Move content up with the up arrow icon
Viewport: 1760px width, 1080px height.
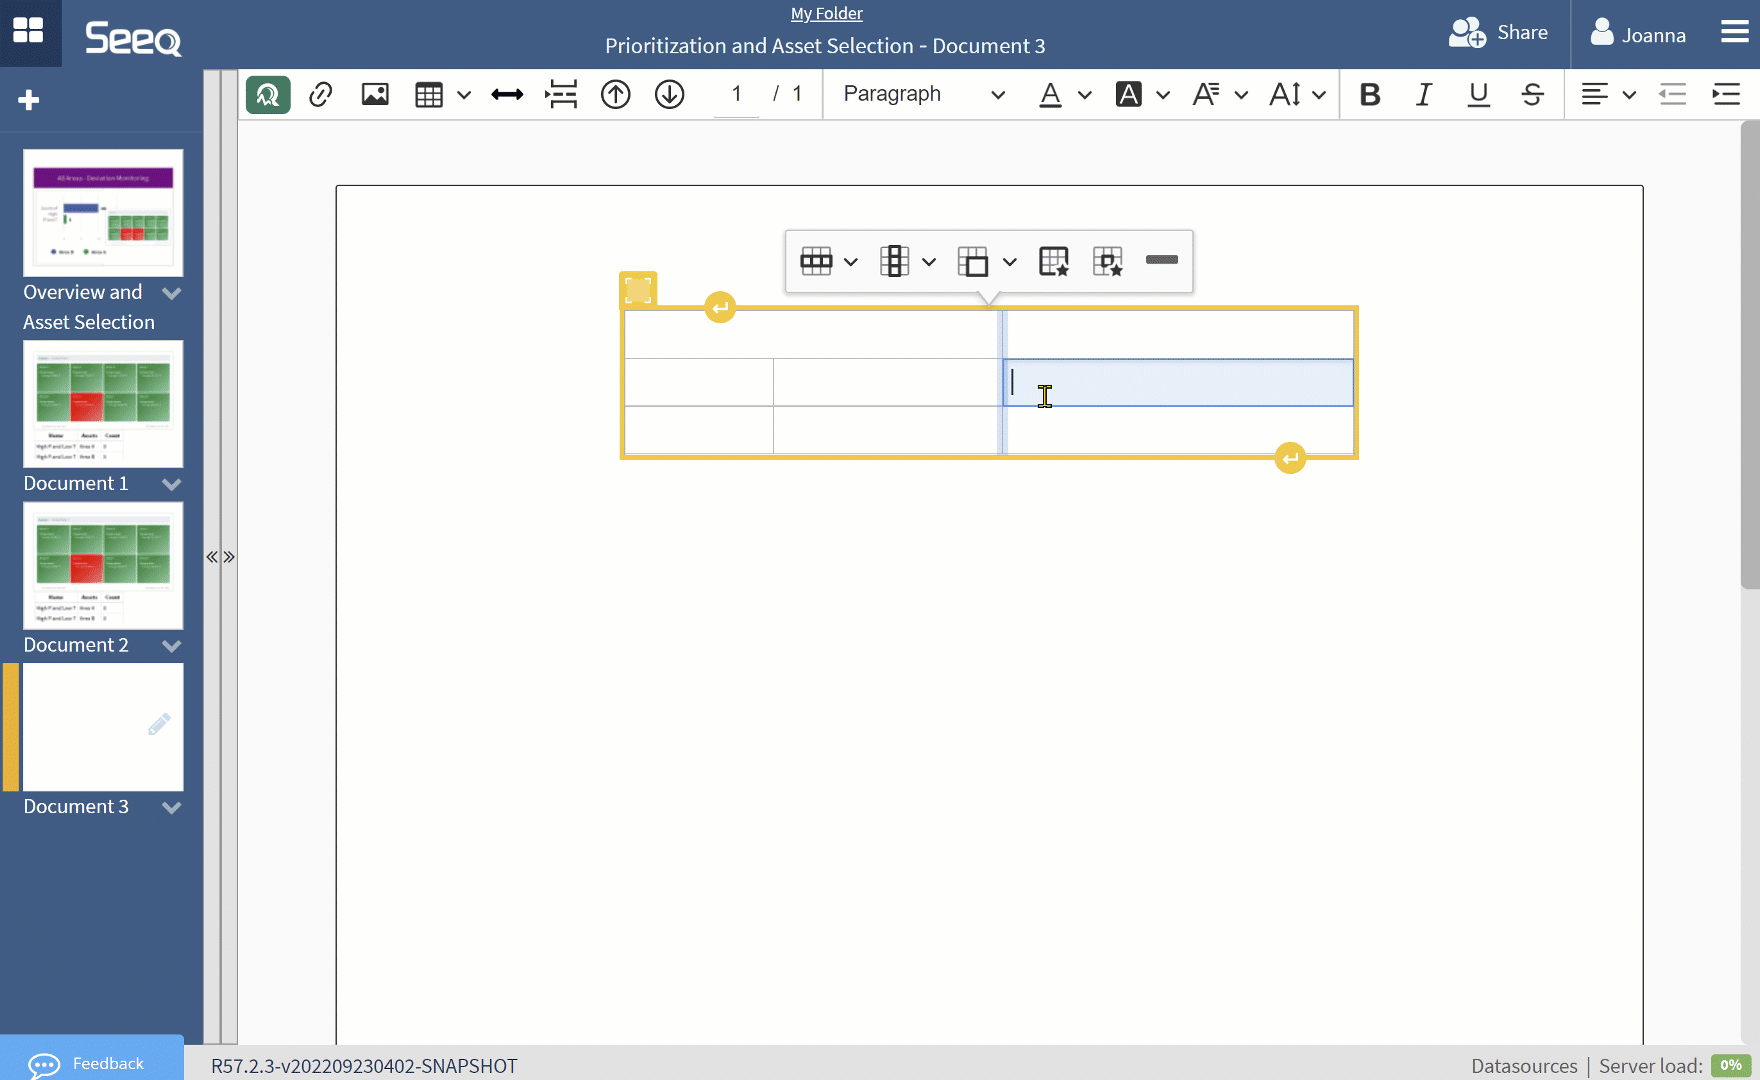(615, 94)
